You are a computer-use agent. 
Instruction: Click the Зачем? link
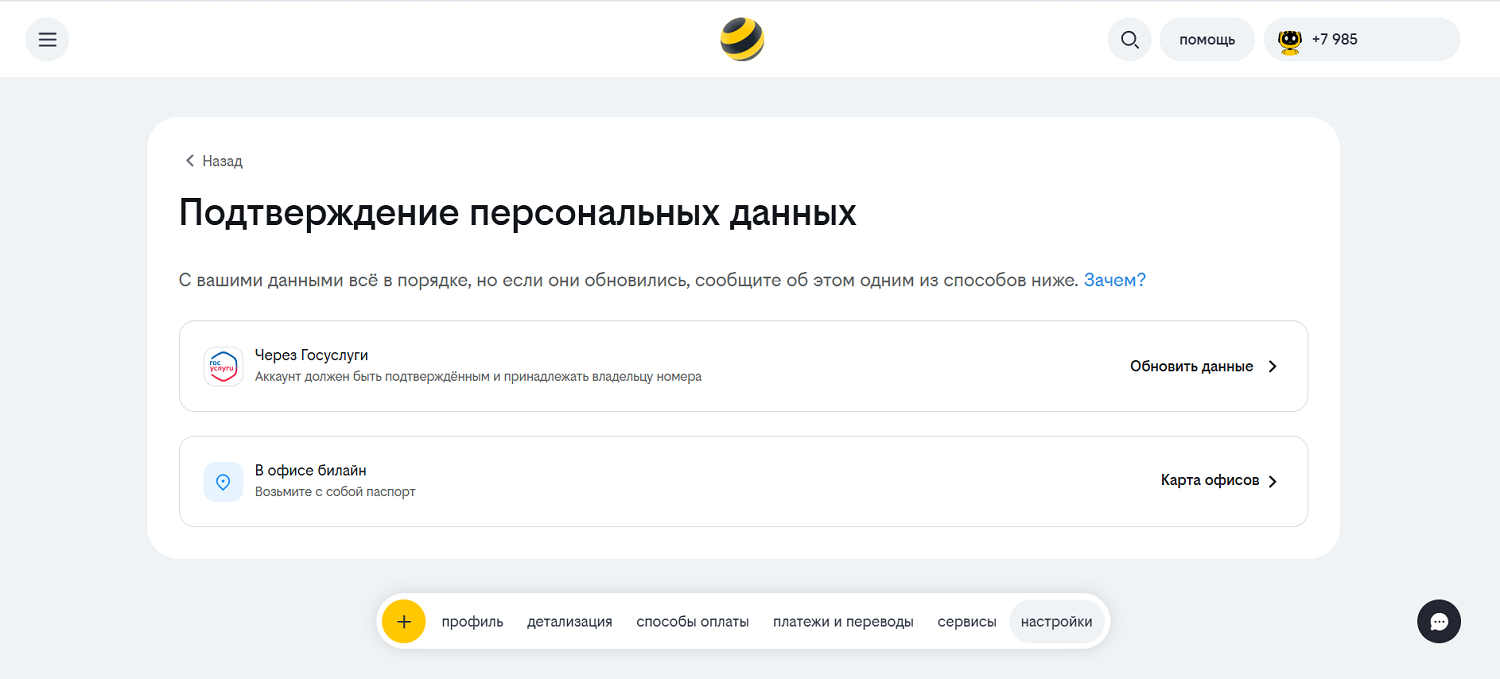click(x=1114, y=280)
